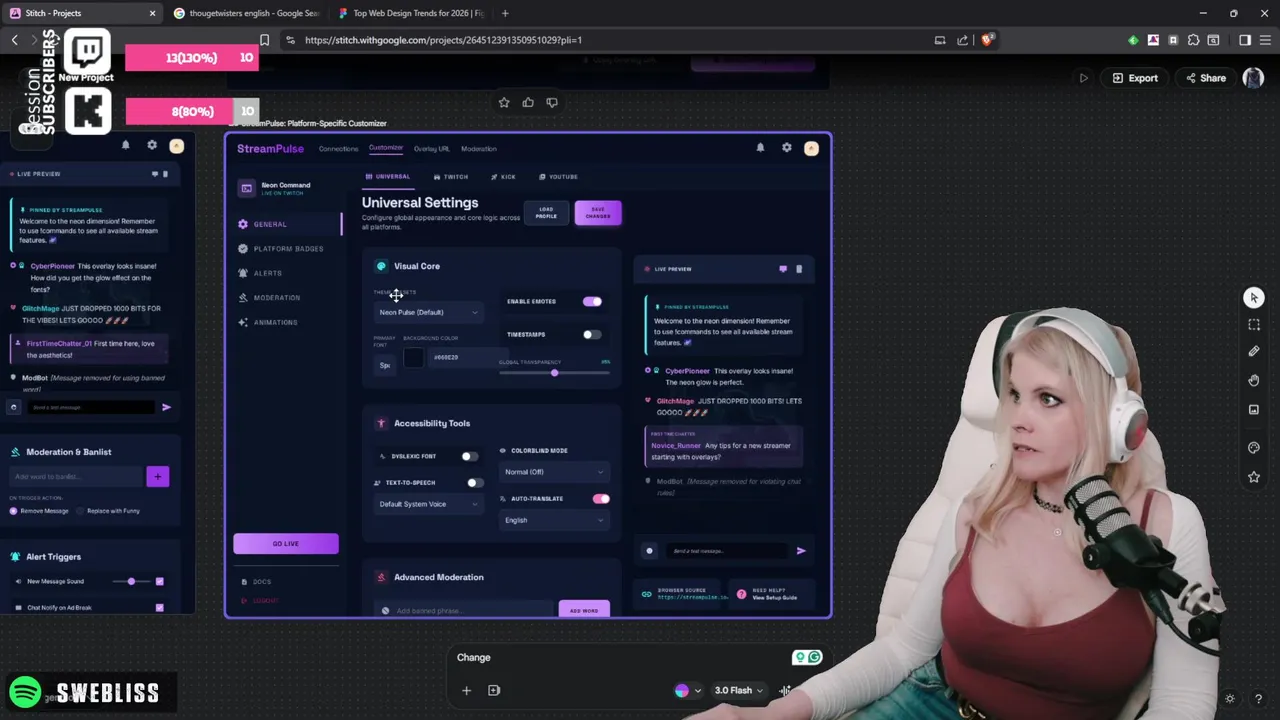Image resolution: width=1280 pixels, height=720 pixels.
Task: Expand English language dropdown
Action: pyautogui.click(x=554, y=520)
